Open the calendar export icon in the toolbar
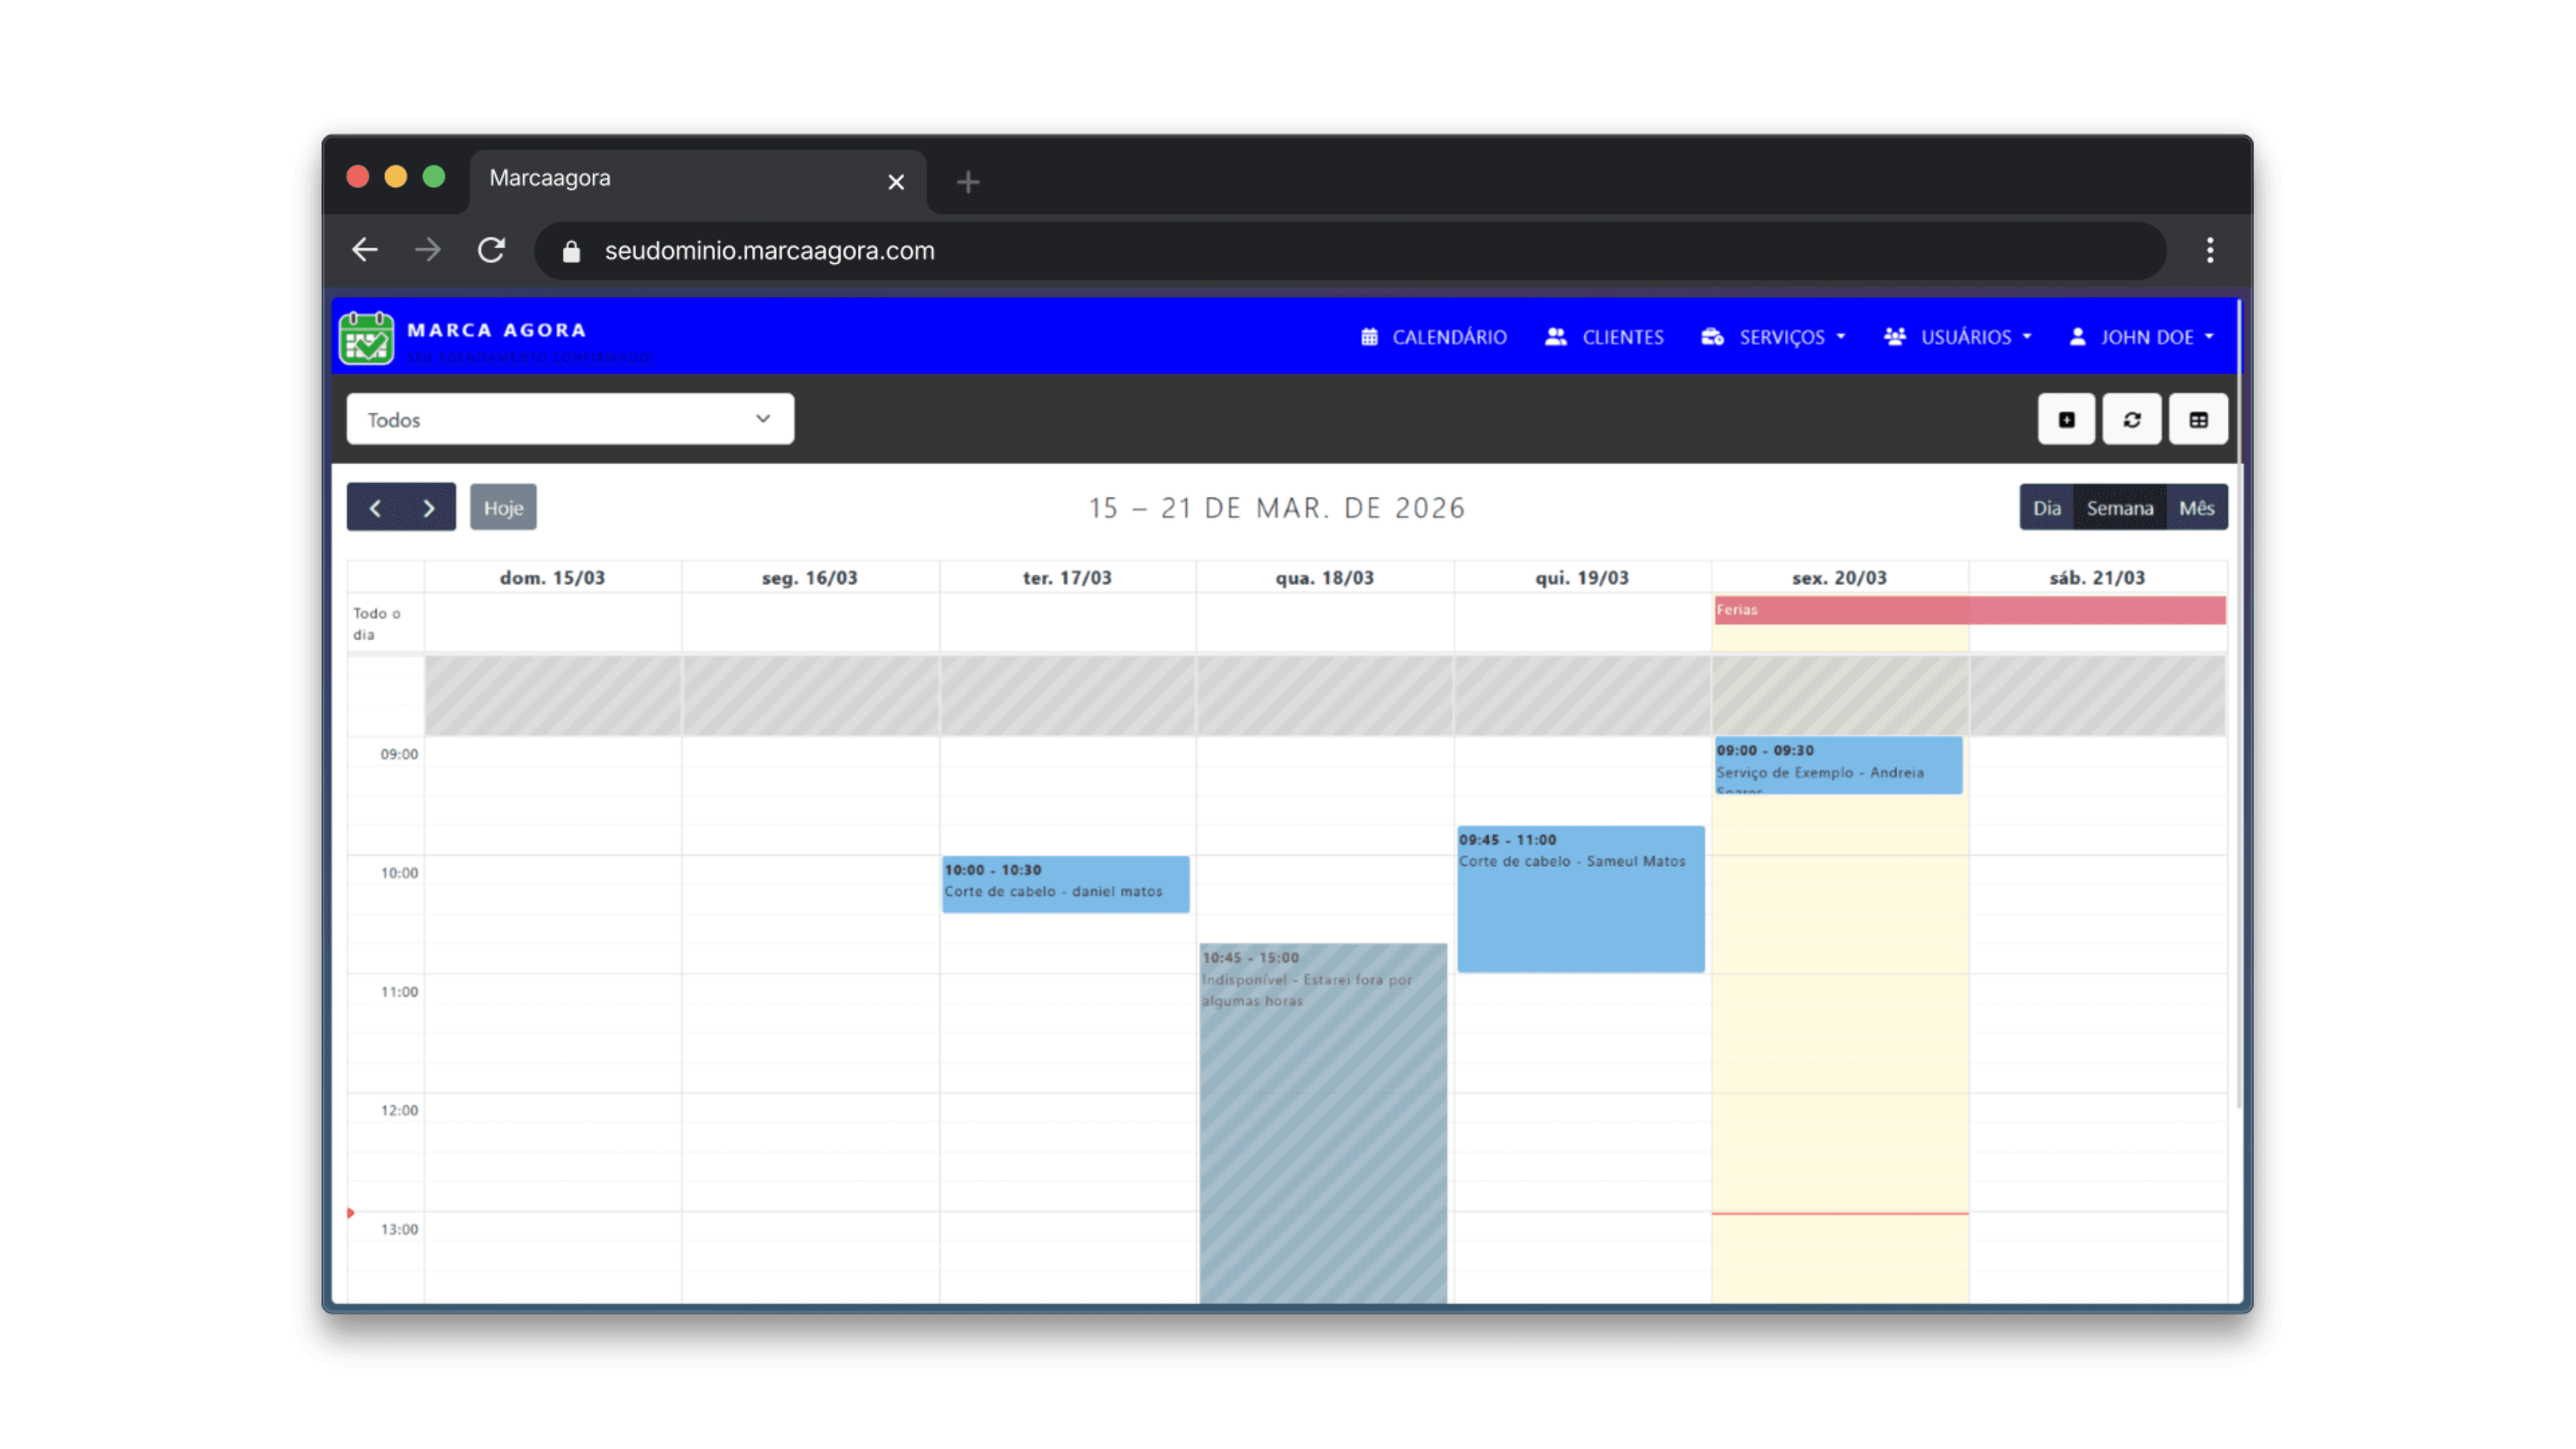This screenshot has width=2576, height=1449. 2067,419
